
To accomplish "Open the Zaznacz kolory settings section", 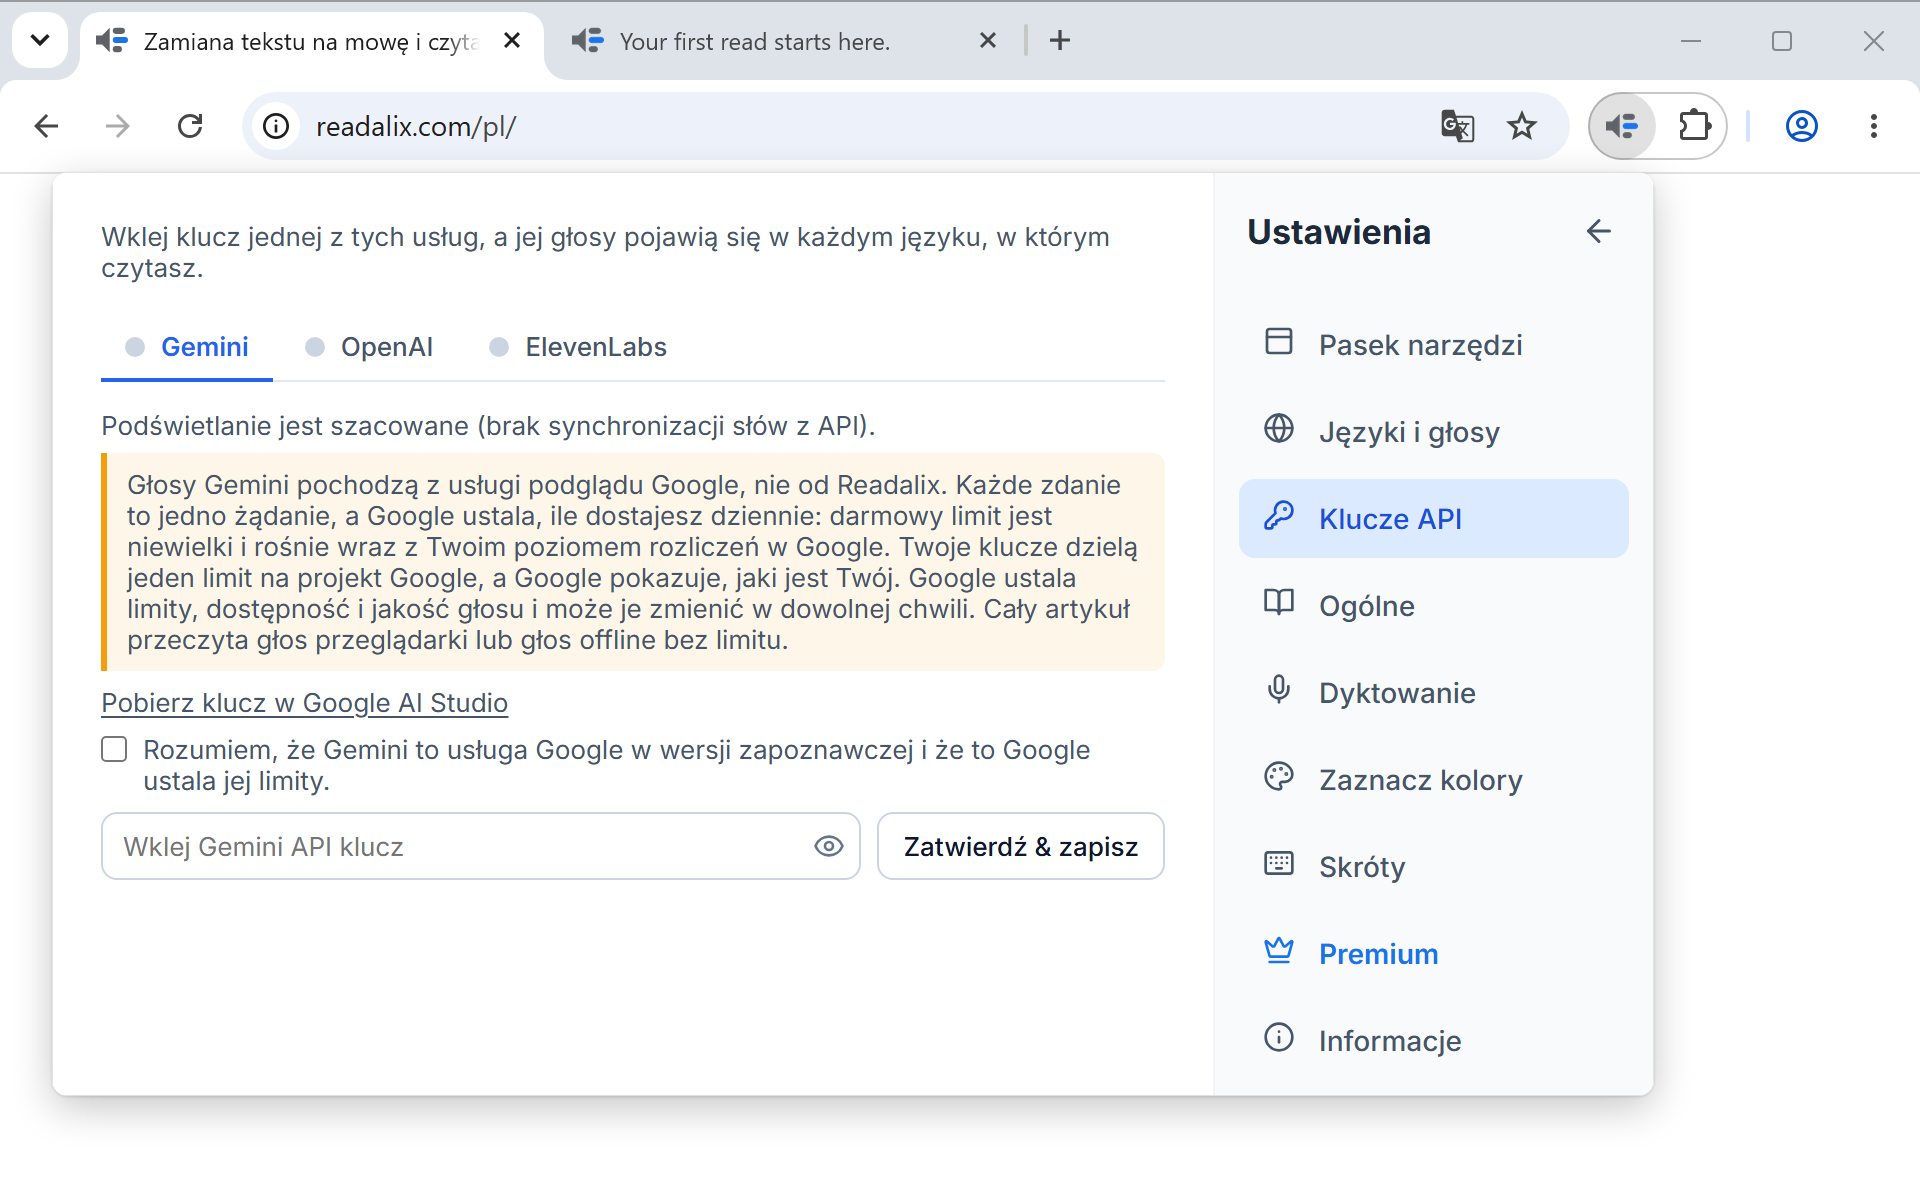I will 1433,780.
